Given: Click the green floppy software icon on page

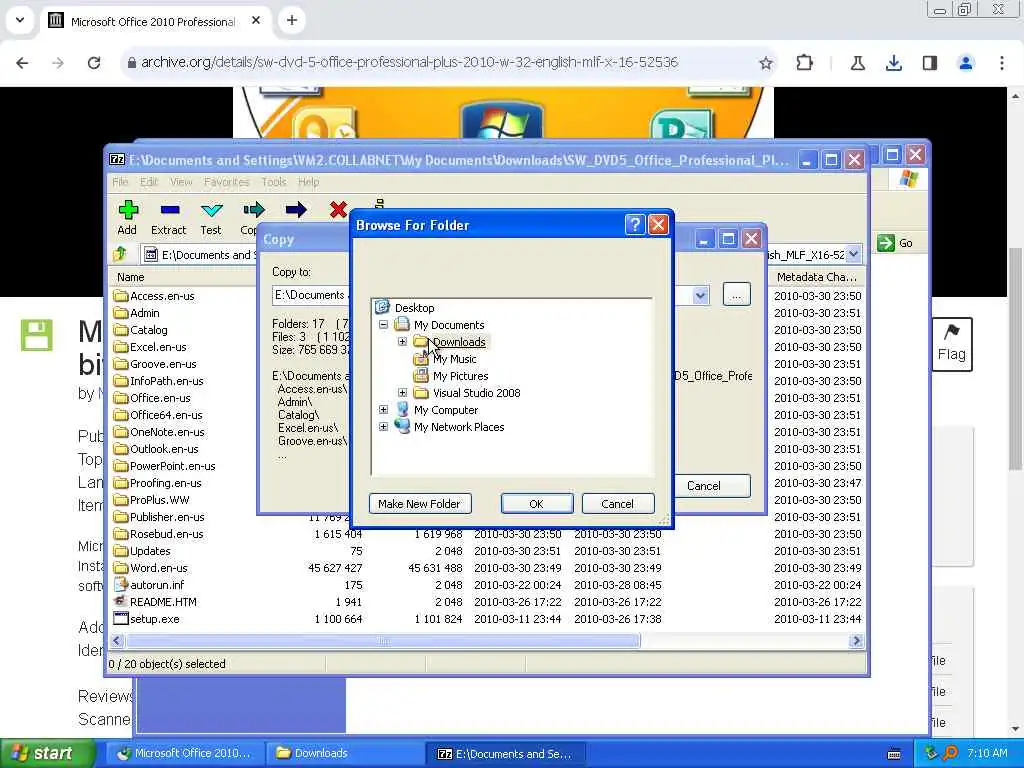Looking at the screenshot, I should point(37,336).
